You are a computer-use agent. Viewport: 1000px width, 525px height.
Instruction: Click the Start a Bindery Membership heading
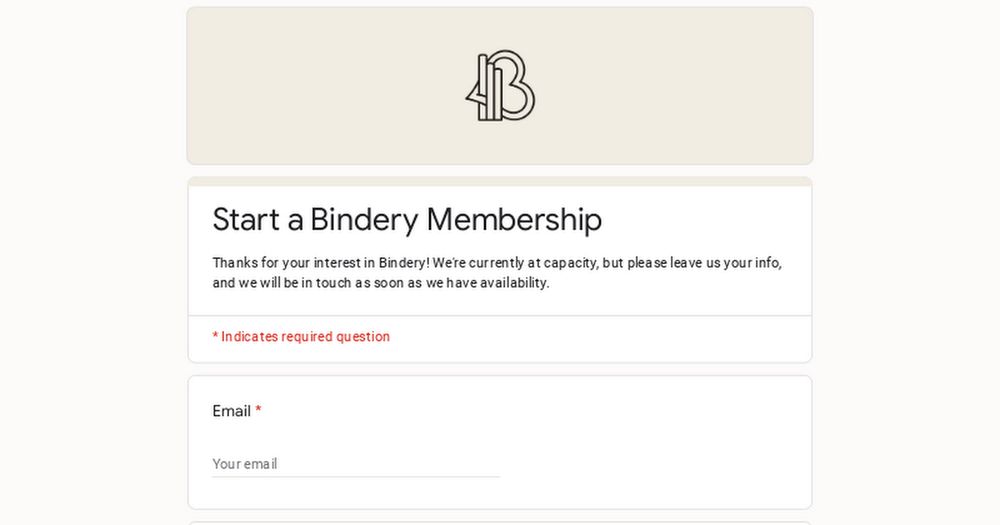click(x=406, y=219)
